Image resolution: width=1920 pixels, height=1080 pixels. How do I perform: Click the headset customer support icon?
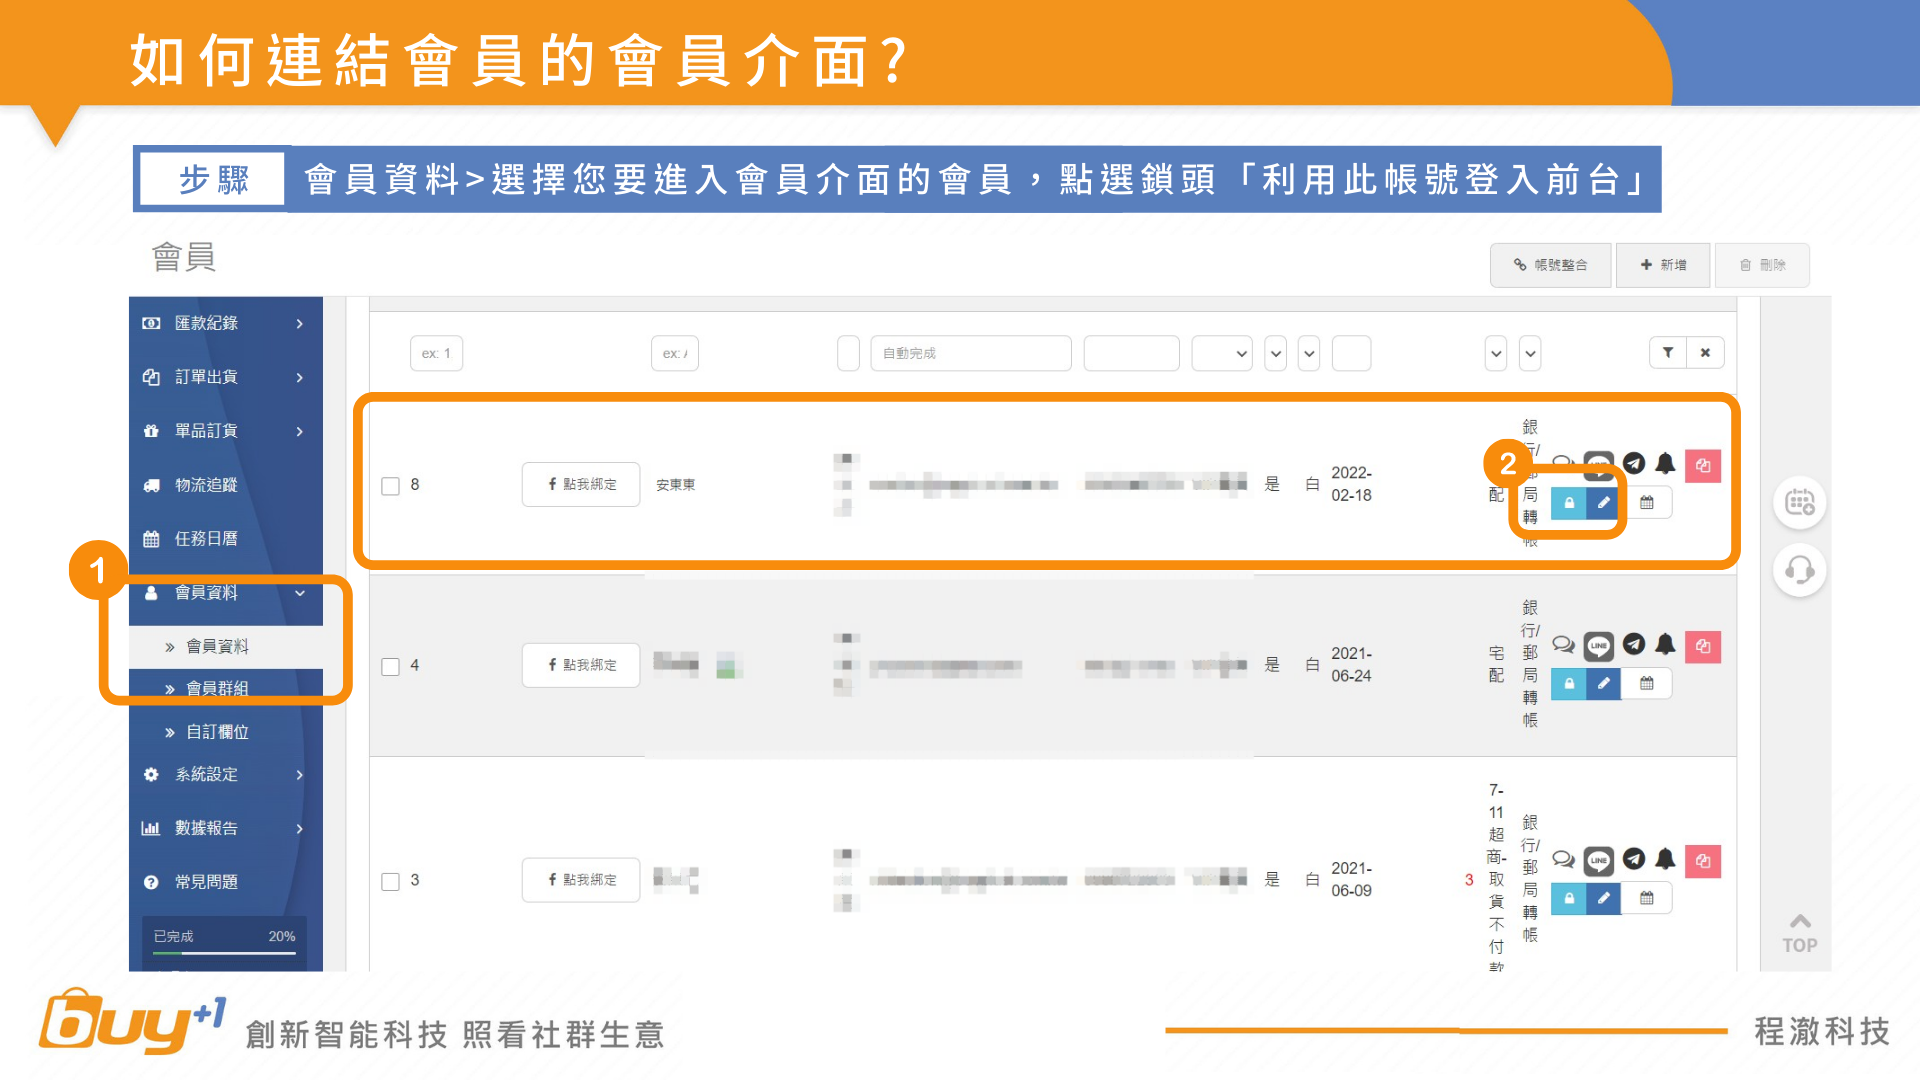click(1799, 570)
